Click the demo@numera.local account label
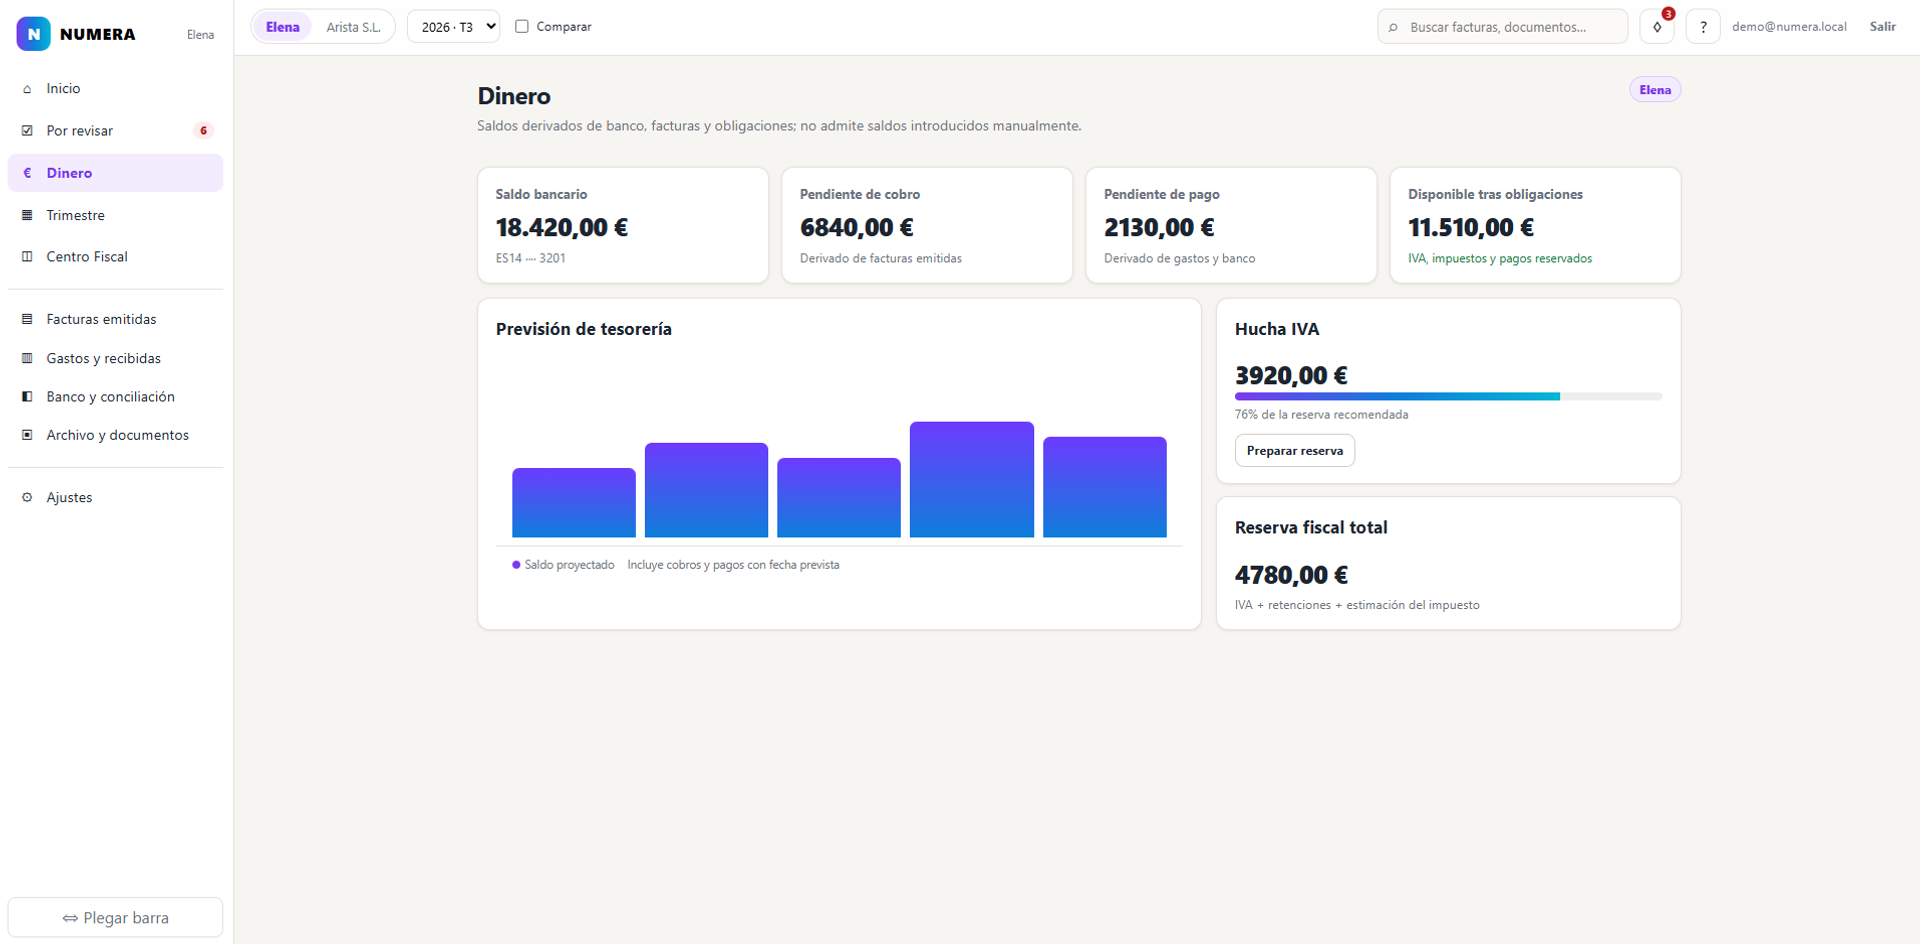This screenshot has width=1920, height=944. (x=1789, y=27)
